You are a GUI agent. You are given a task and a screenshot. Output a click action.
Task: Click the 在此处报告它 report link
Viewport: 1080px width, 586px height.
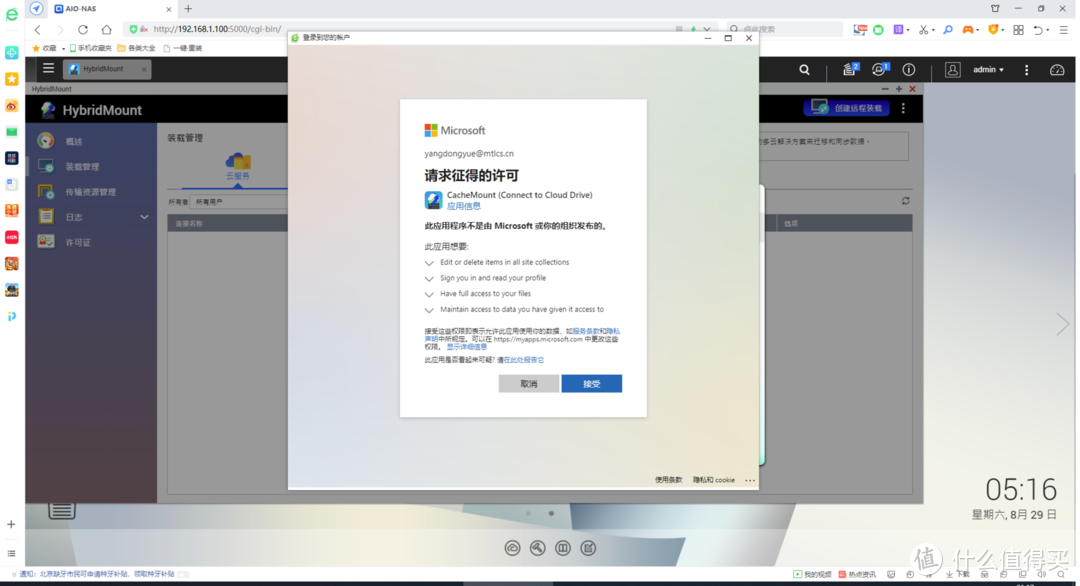pos(523,360)
